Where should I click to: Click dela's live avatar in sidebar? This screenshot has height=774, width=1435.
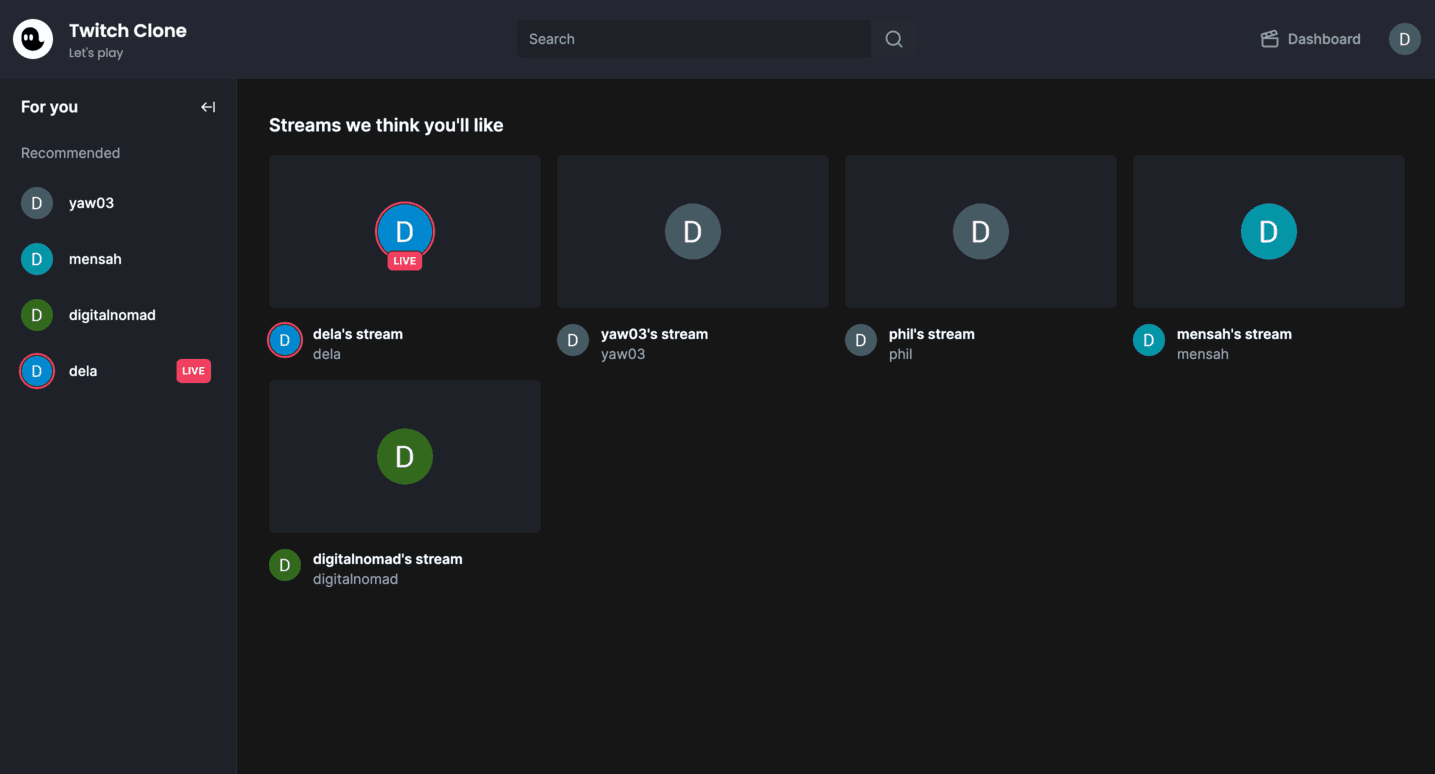[x=37, y=371]
